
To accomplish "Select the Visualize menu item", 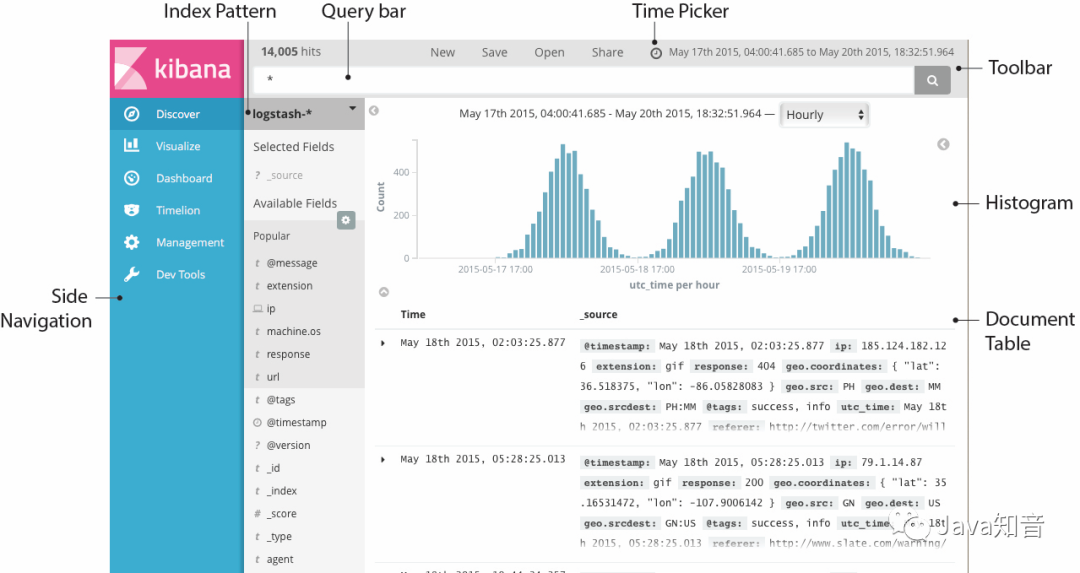I will 177,146.
